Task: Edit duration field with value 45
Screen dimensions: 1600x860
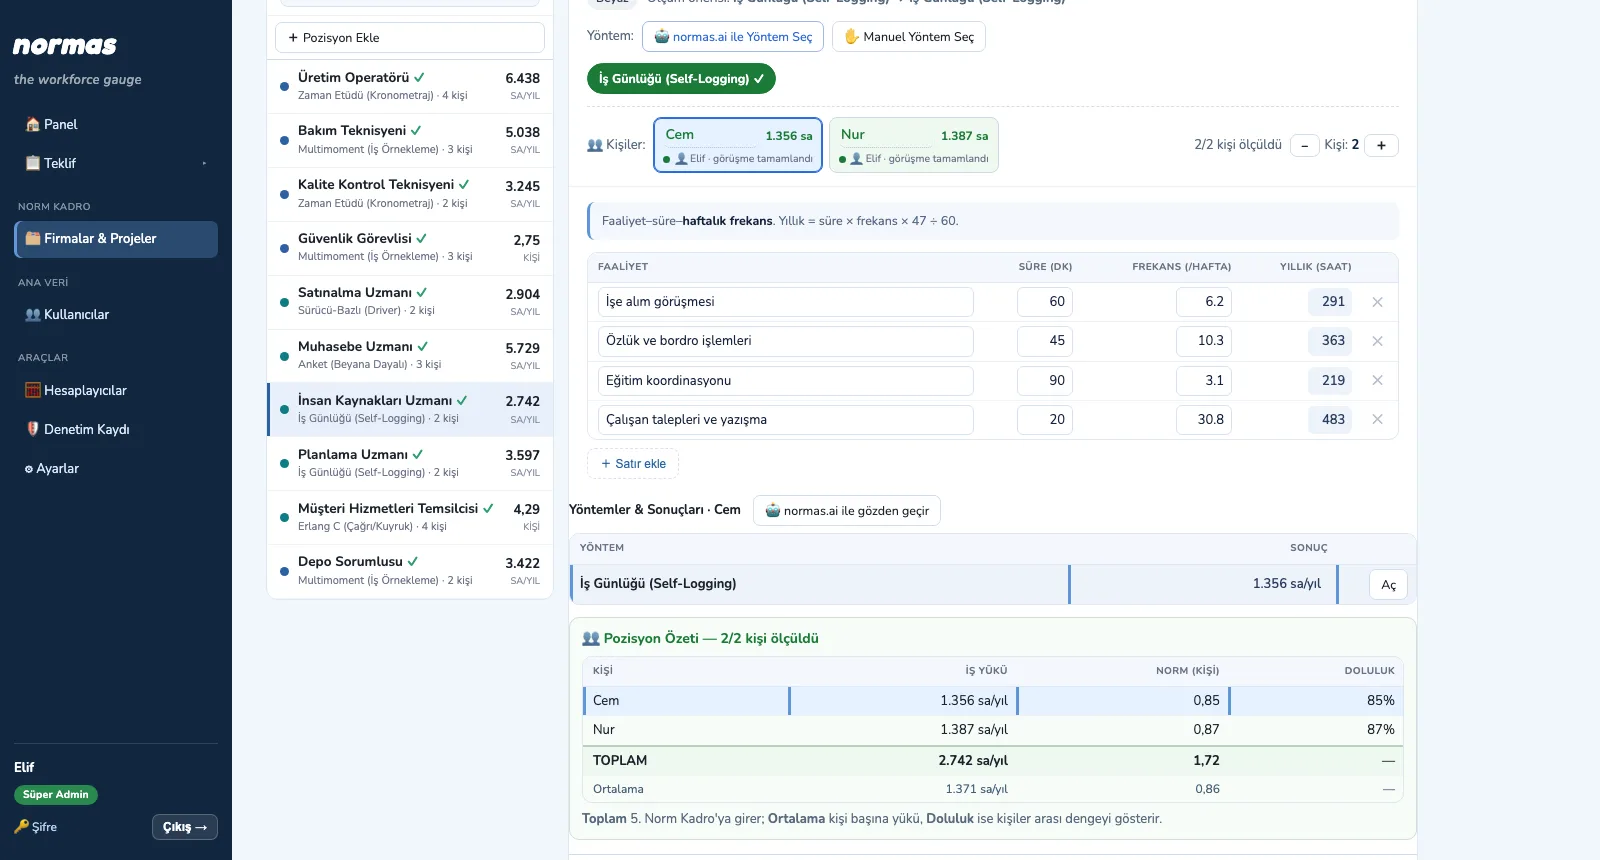Action: 1045,341
